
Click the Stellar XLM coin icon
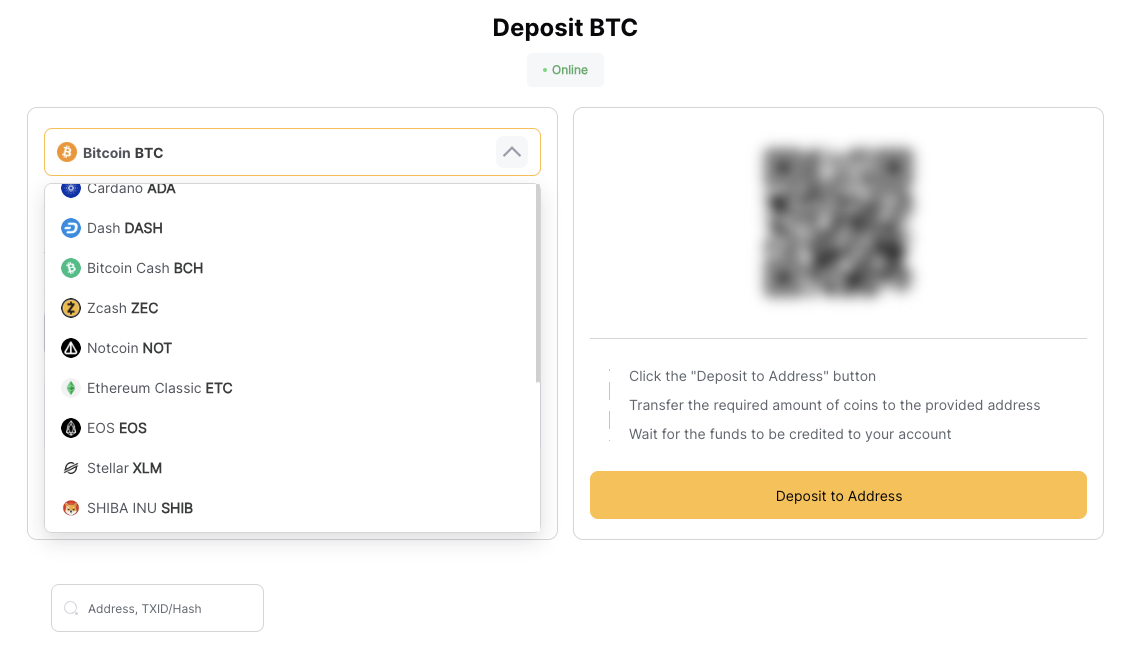pos(69,468)
